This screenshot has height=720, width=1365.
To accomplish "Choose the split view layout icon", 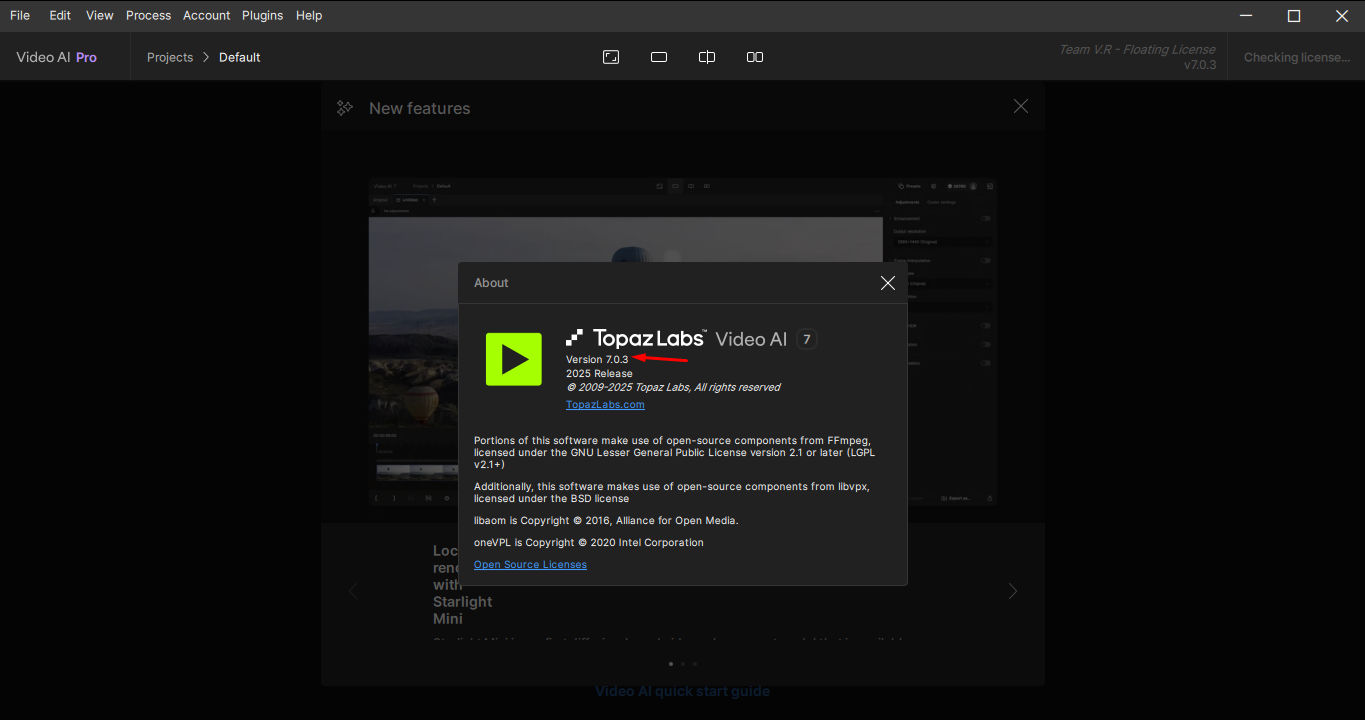I will 707,57.
